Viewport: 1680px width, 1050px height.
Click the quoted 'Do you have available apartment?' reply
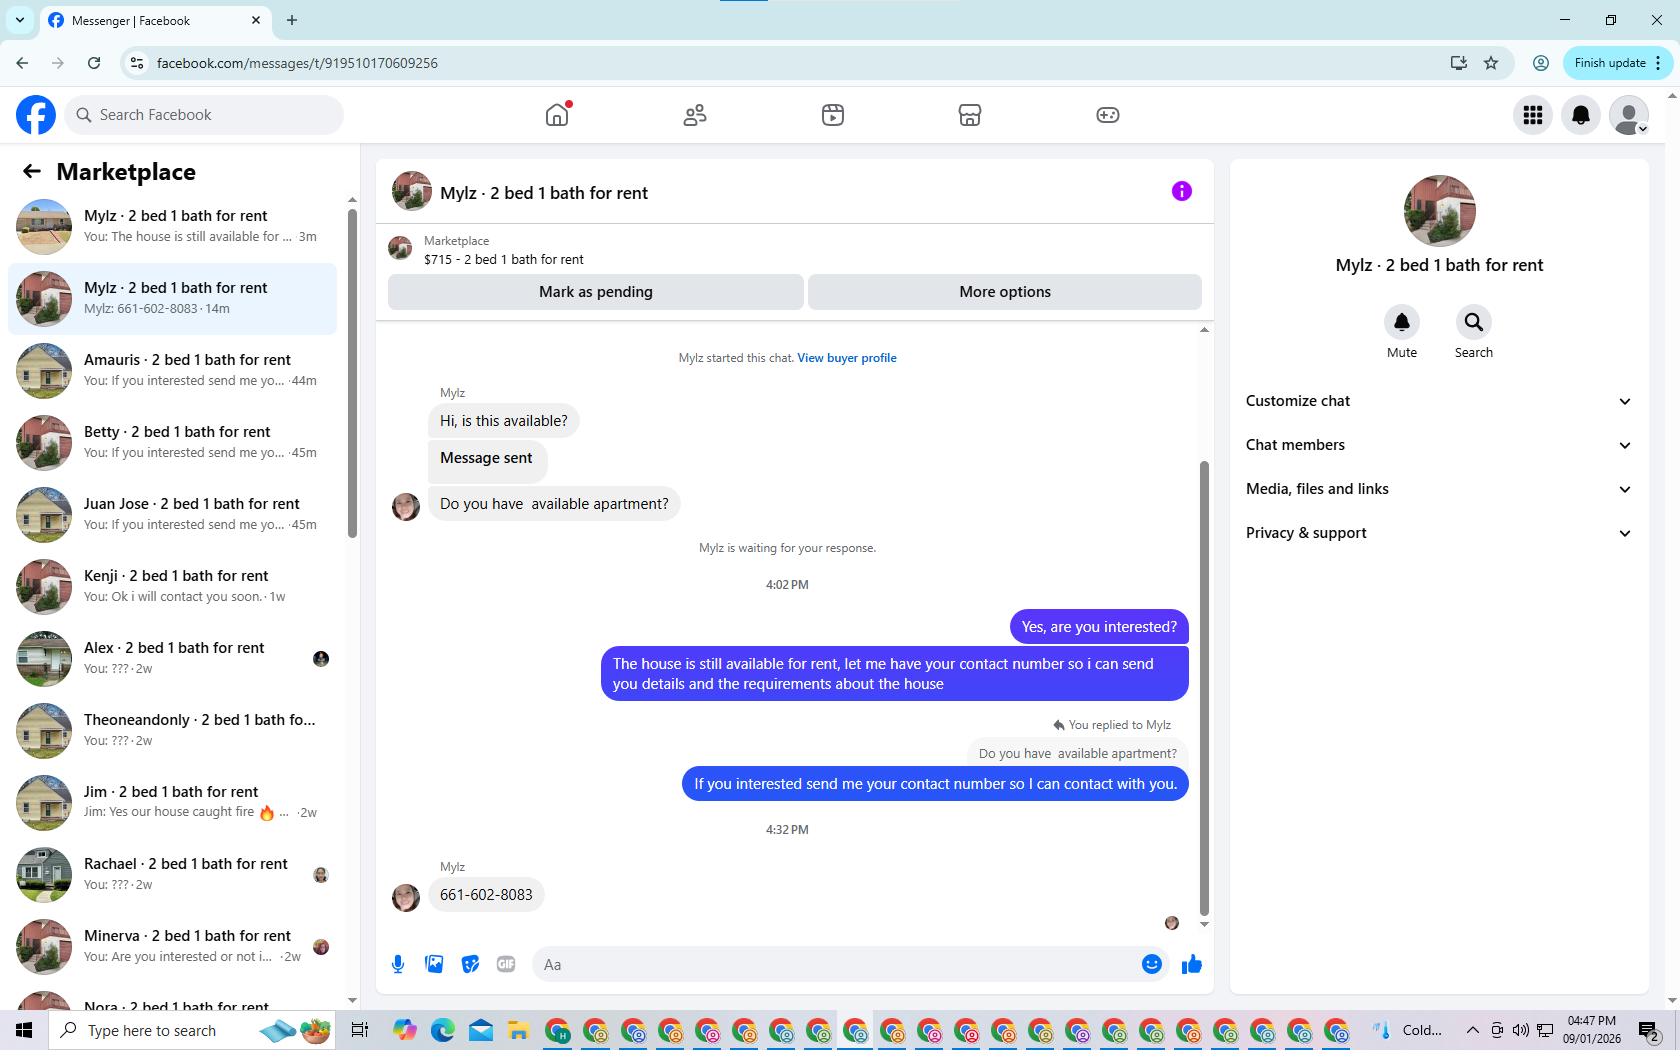1077,754
